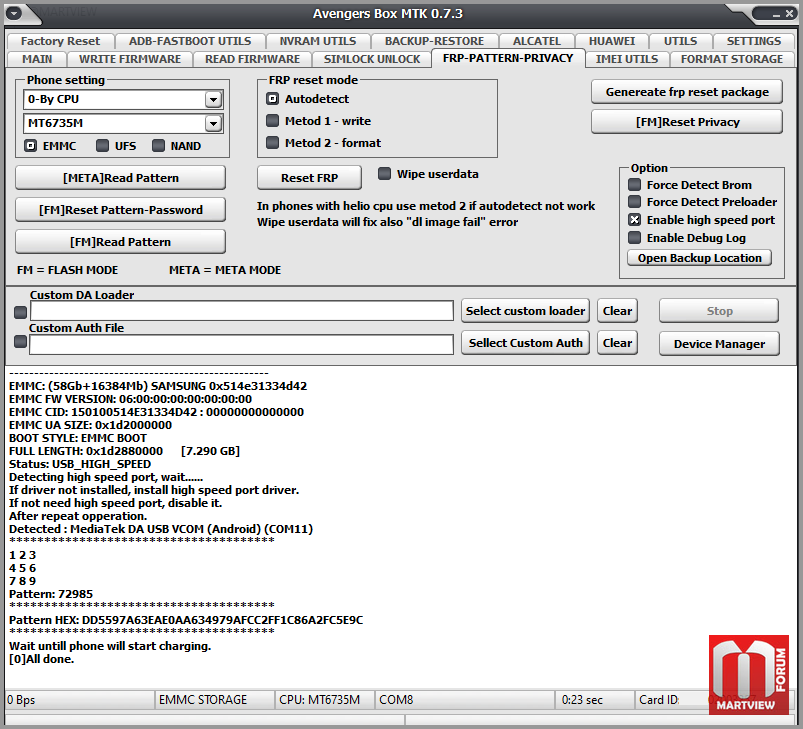The width and height of the screenshot is (803, 729).
Task: Click the Detected MediaTek DA USB VCOM line
Action: point(161,529)
